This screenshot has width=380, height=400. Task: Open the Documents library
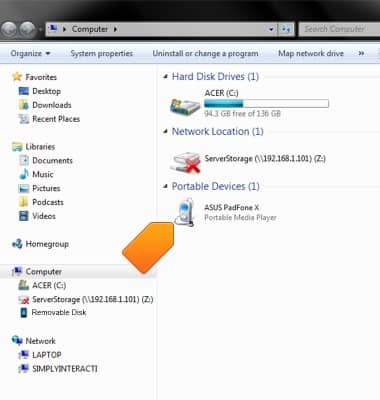tap(52, 160)
